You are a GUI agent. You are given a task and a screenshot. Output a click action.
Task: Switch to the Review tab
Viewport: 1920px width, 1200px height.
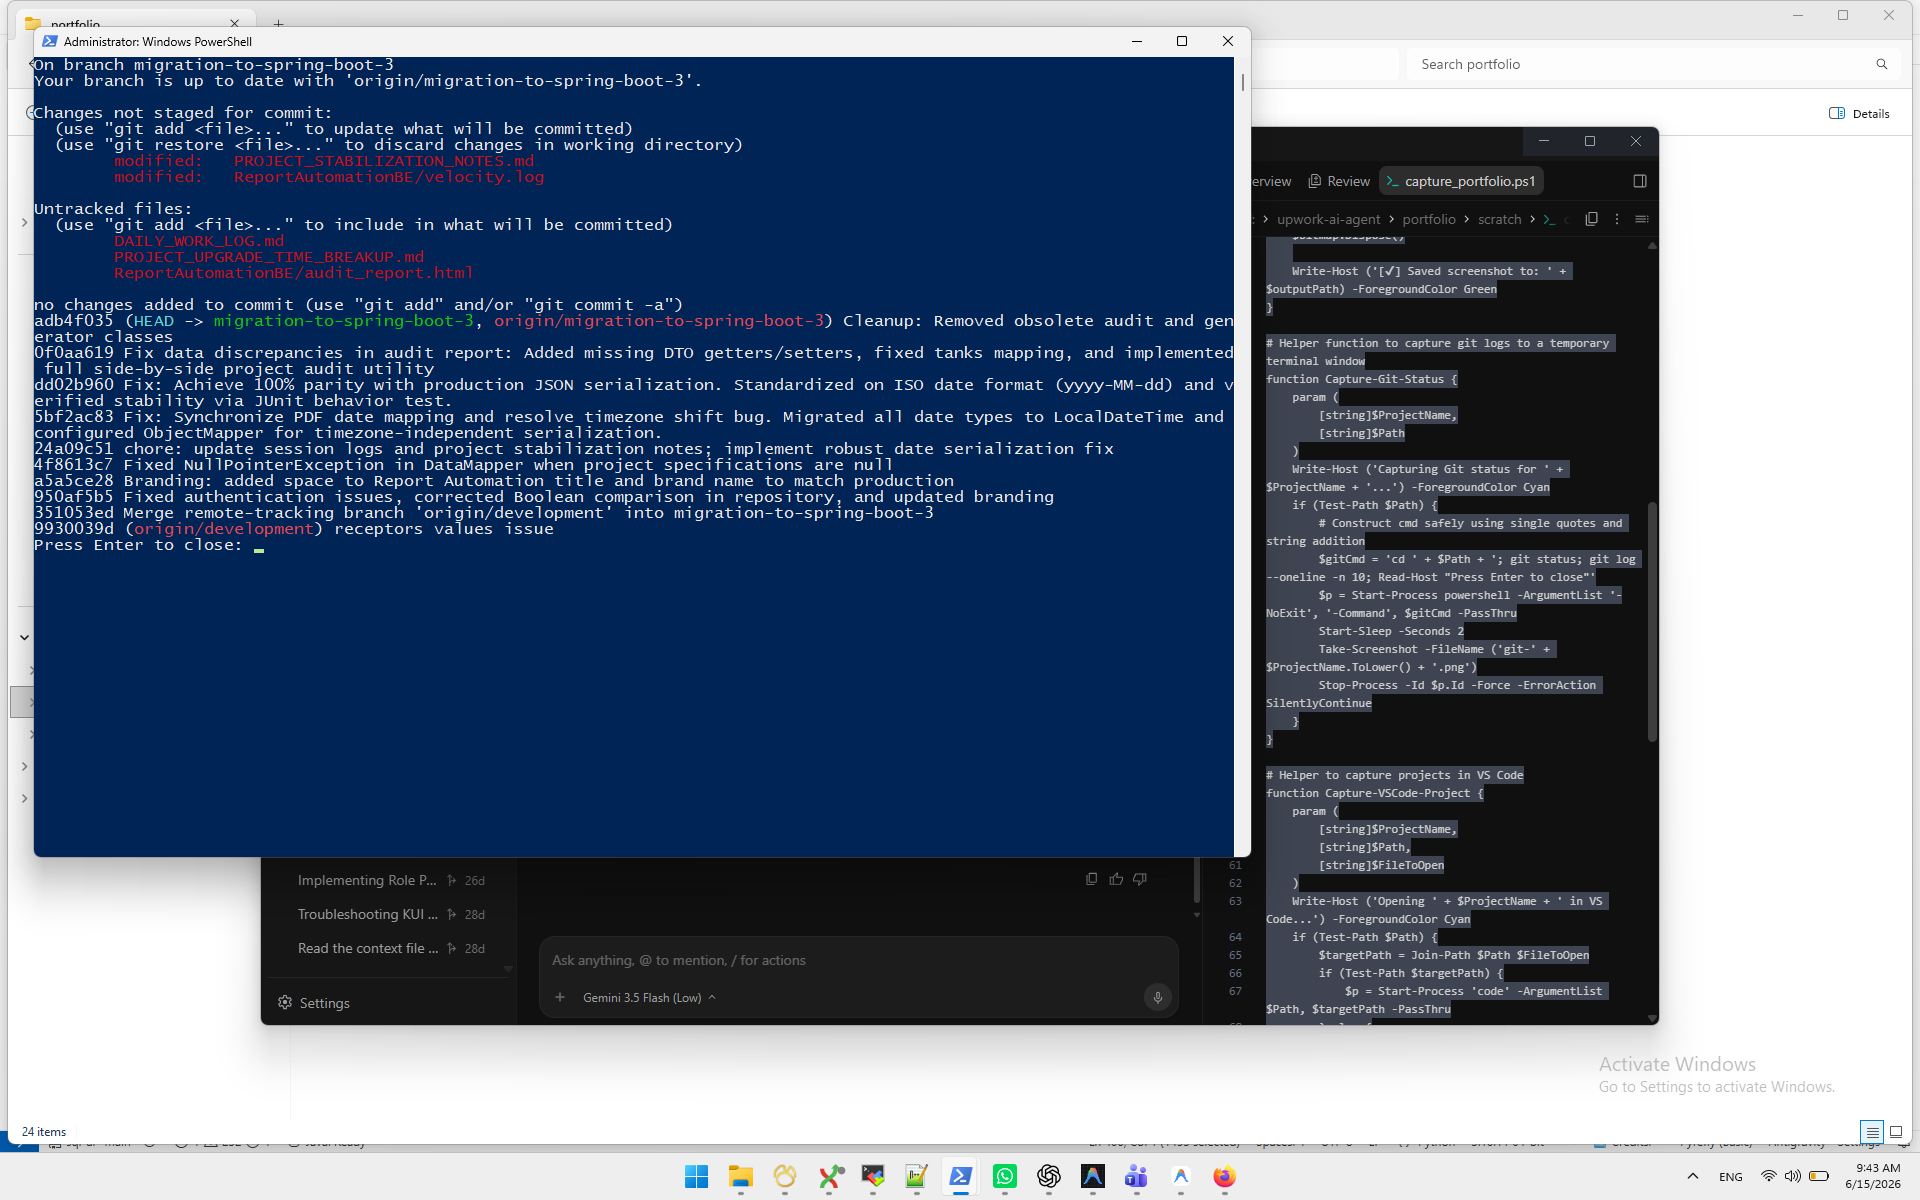coord(1339,181)
